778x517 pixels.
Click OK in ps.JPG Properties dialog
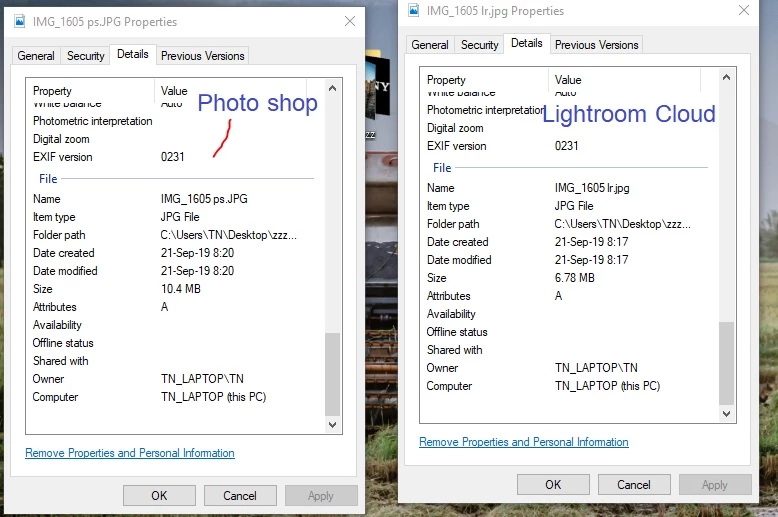pyautogui.click(x=159, y=496)
